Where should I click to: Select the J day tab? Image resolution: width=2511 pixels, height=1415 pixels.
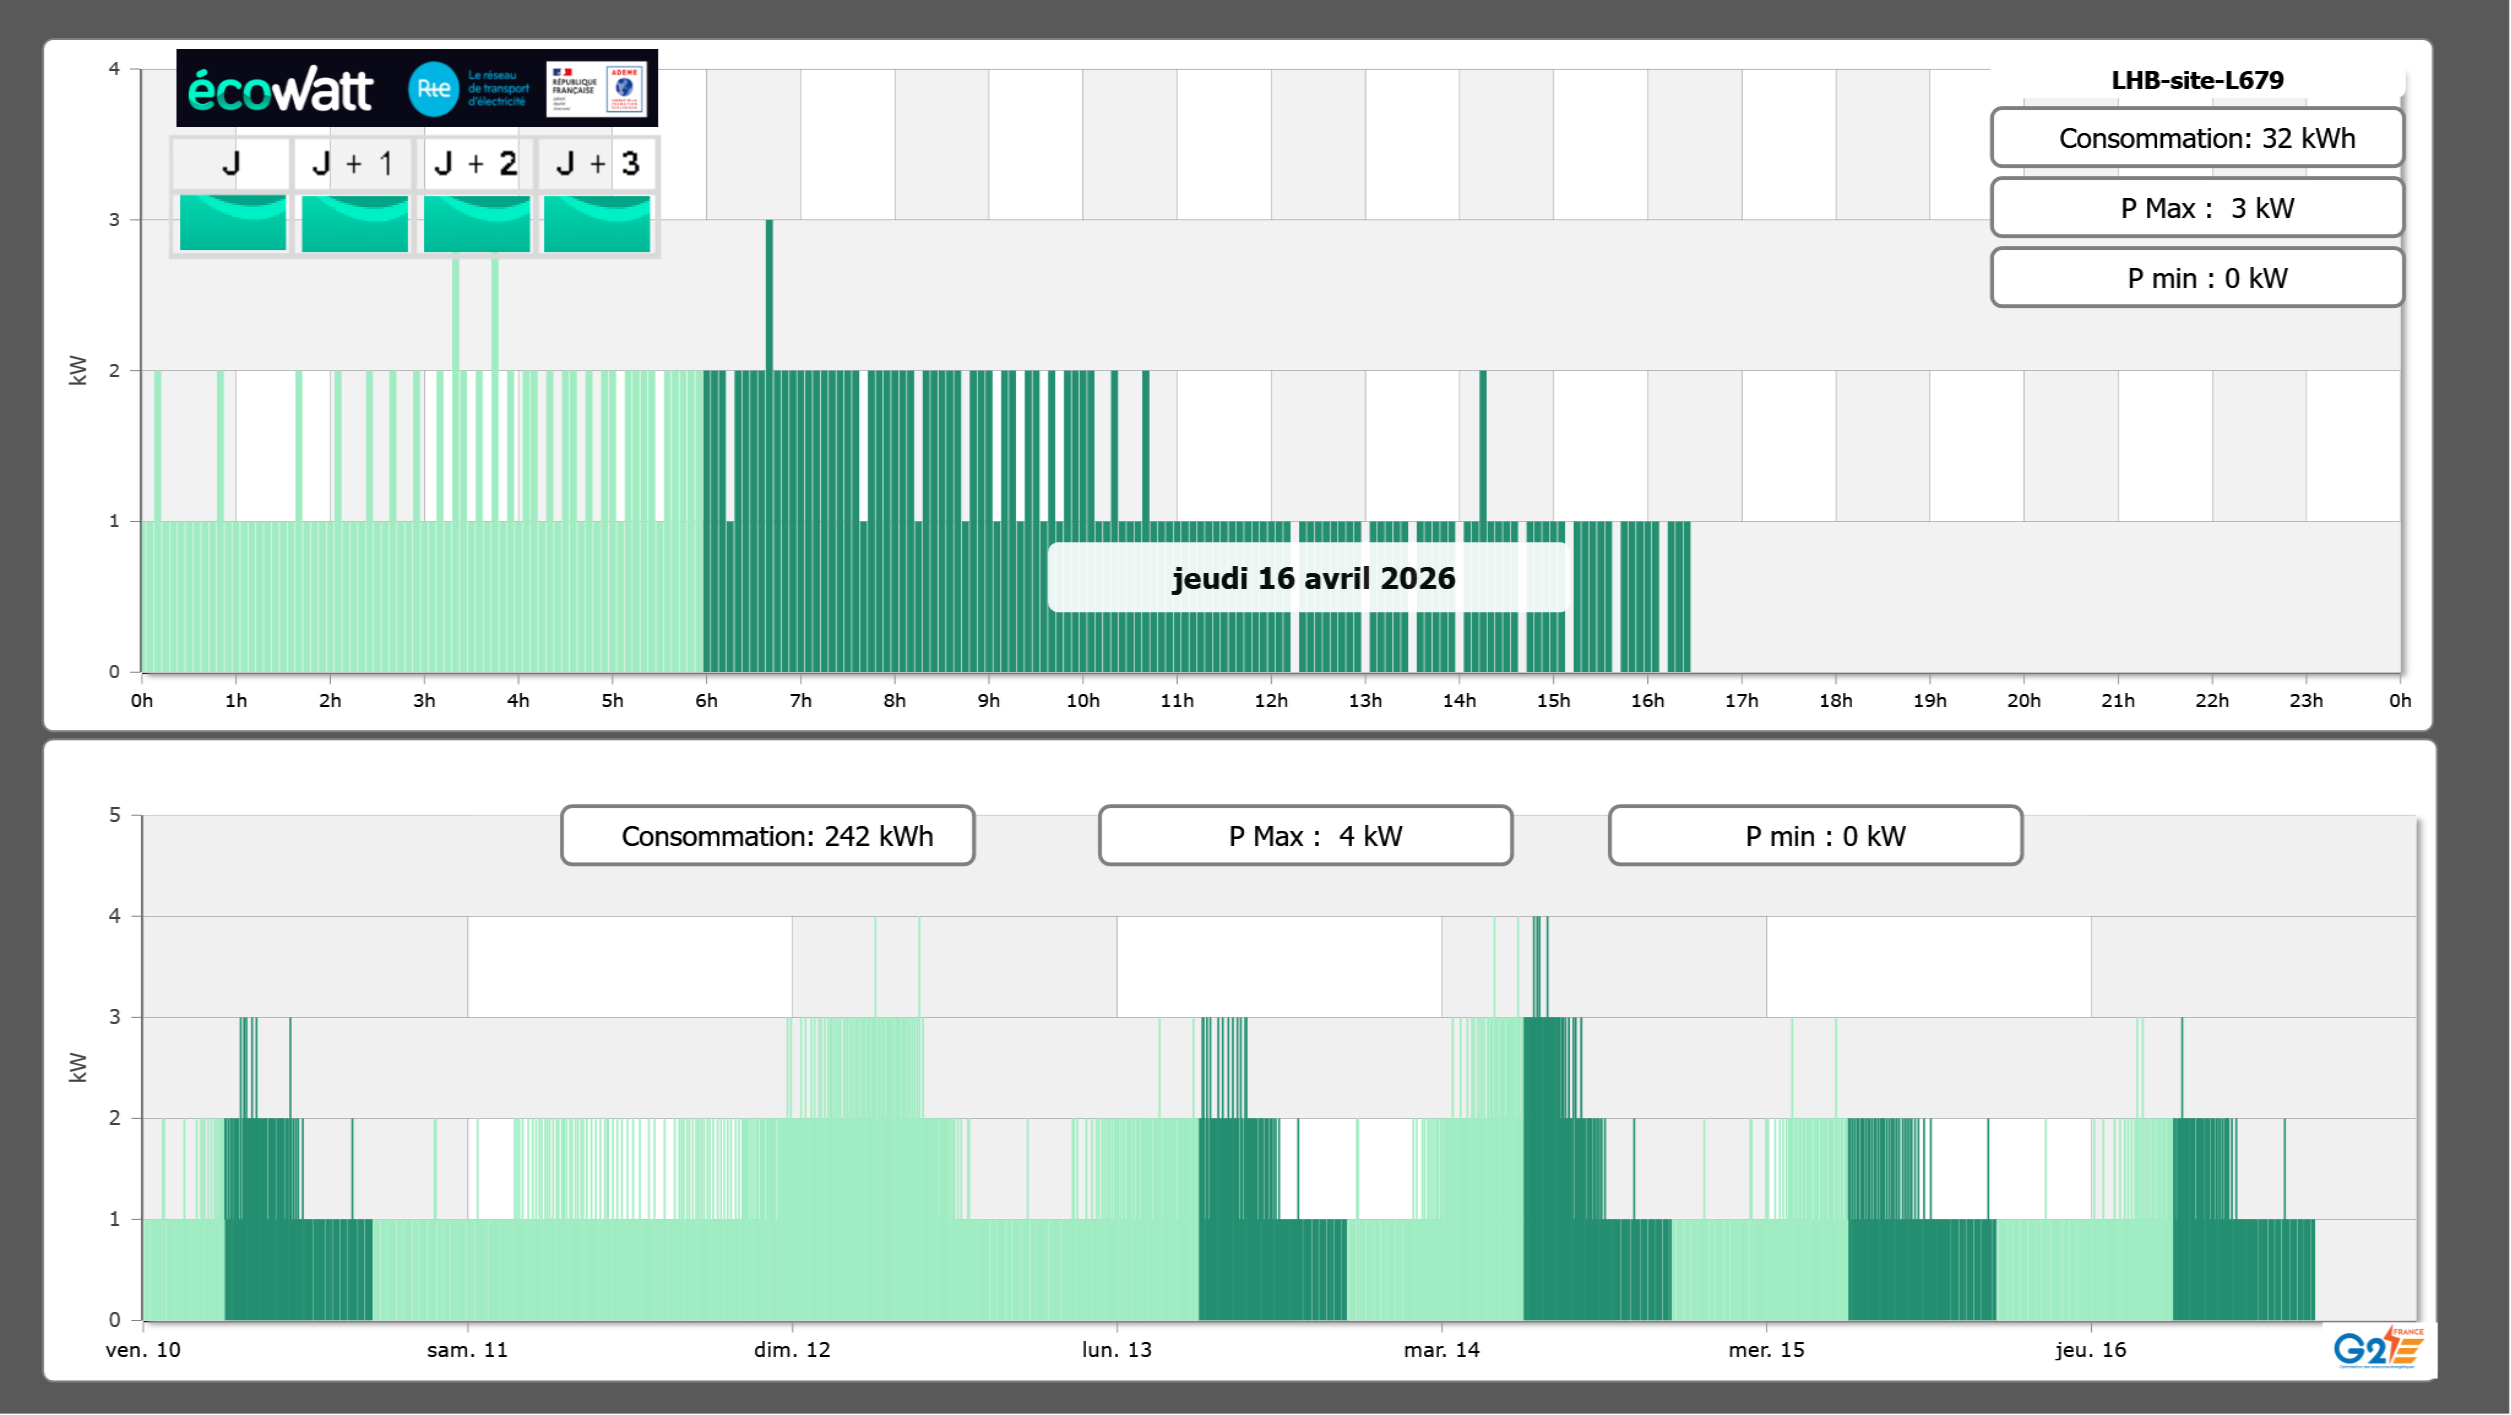click(231, 164)
